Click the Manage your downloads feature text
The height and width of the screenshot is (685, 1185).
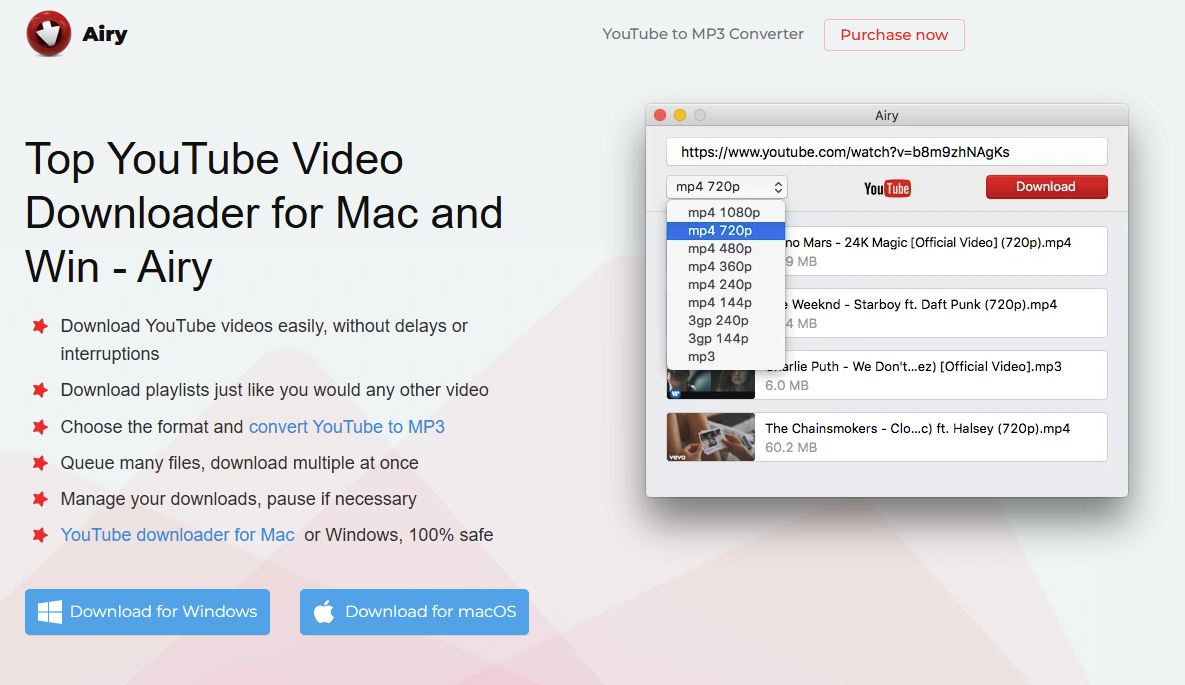pos(239,499)
